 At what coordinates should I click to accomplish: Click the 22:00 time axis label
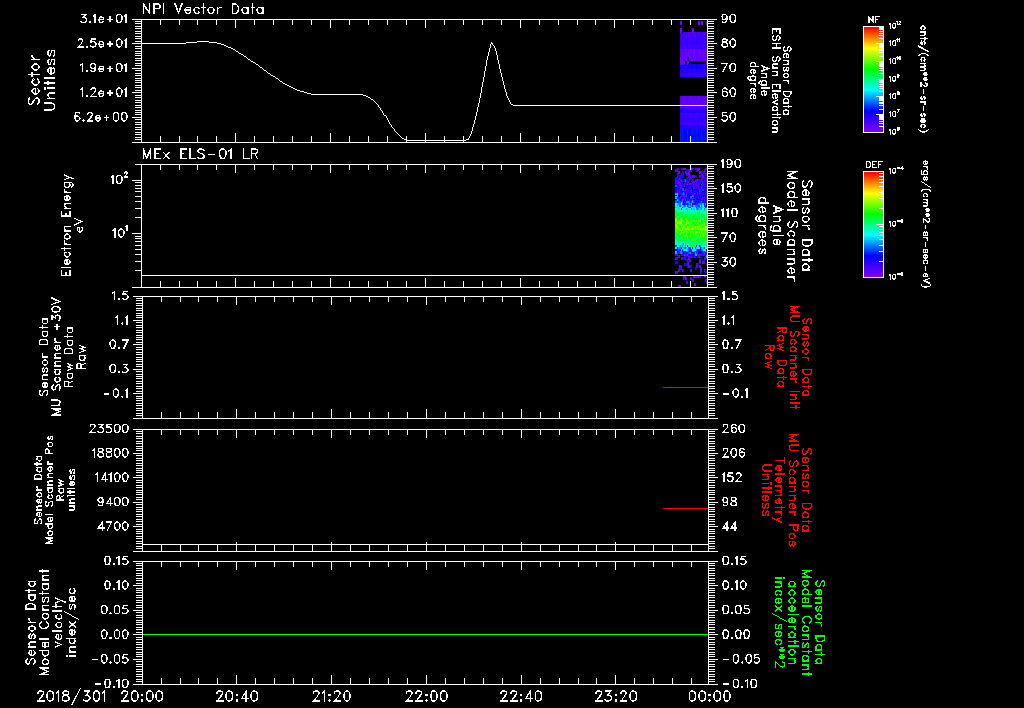tap(426, 696)
